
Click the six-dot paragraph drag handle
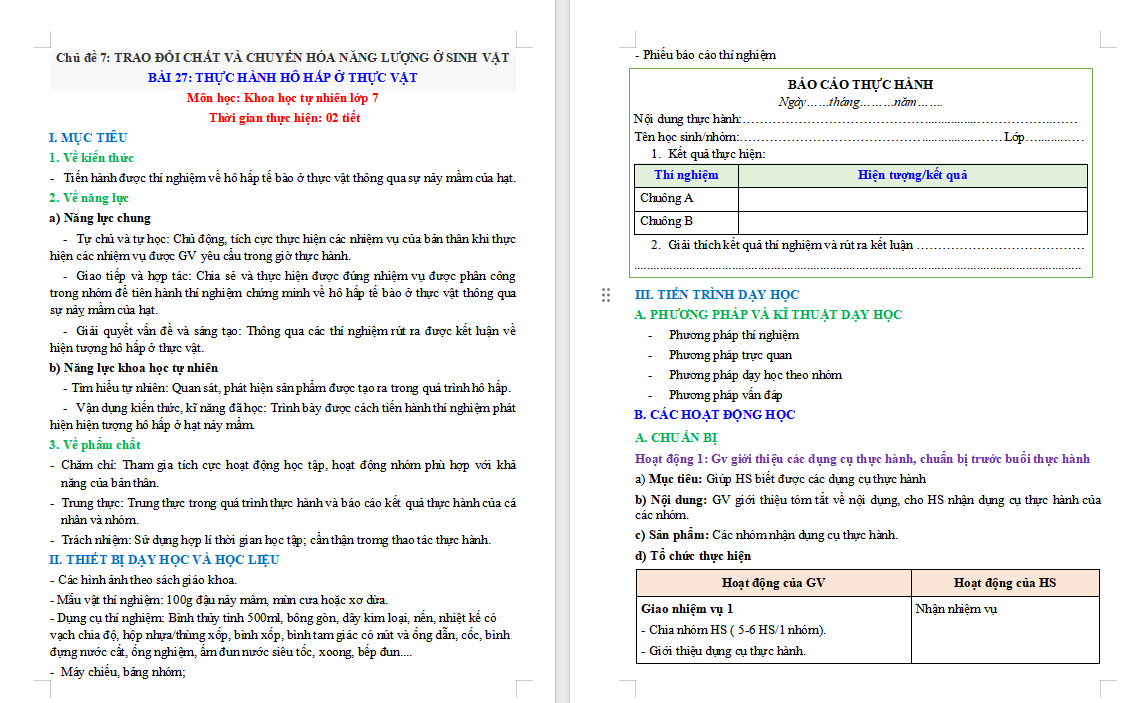(x=605, y=294)
